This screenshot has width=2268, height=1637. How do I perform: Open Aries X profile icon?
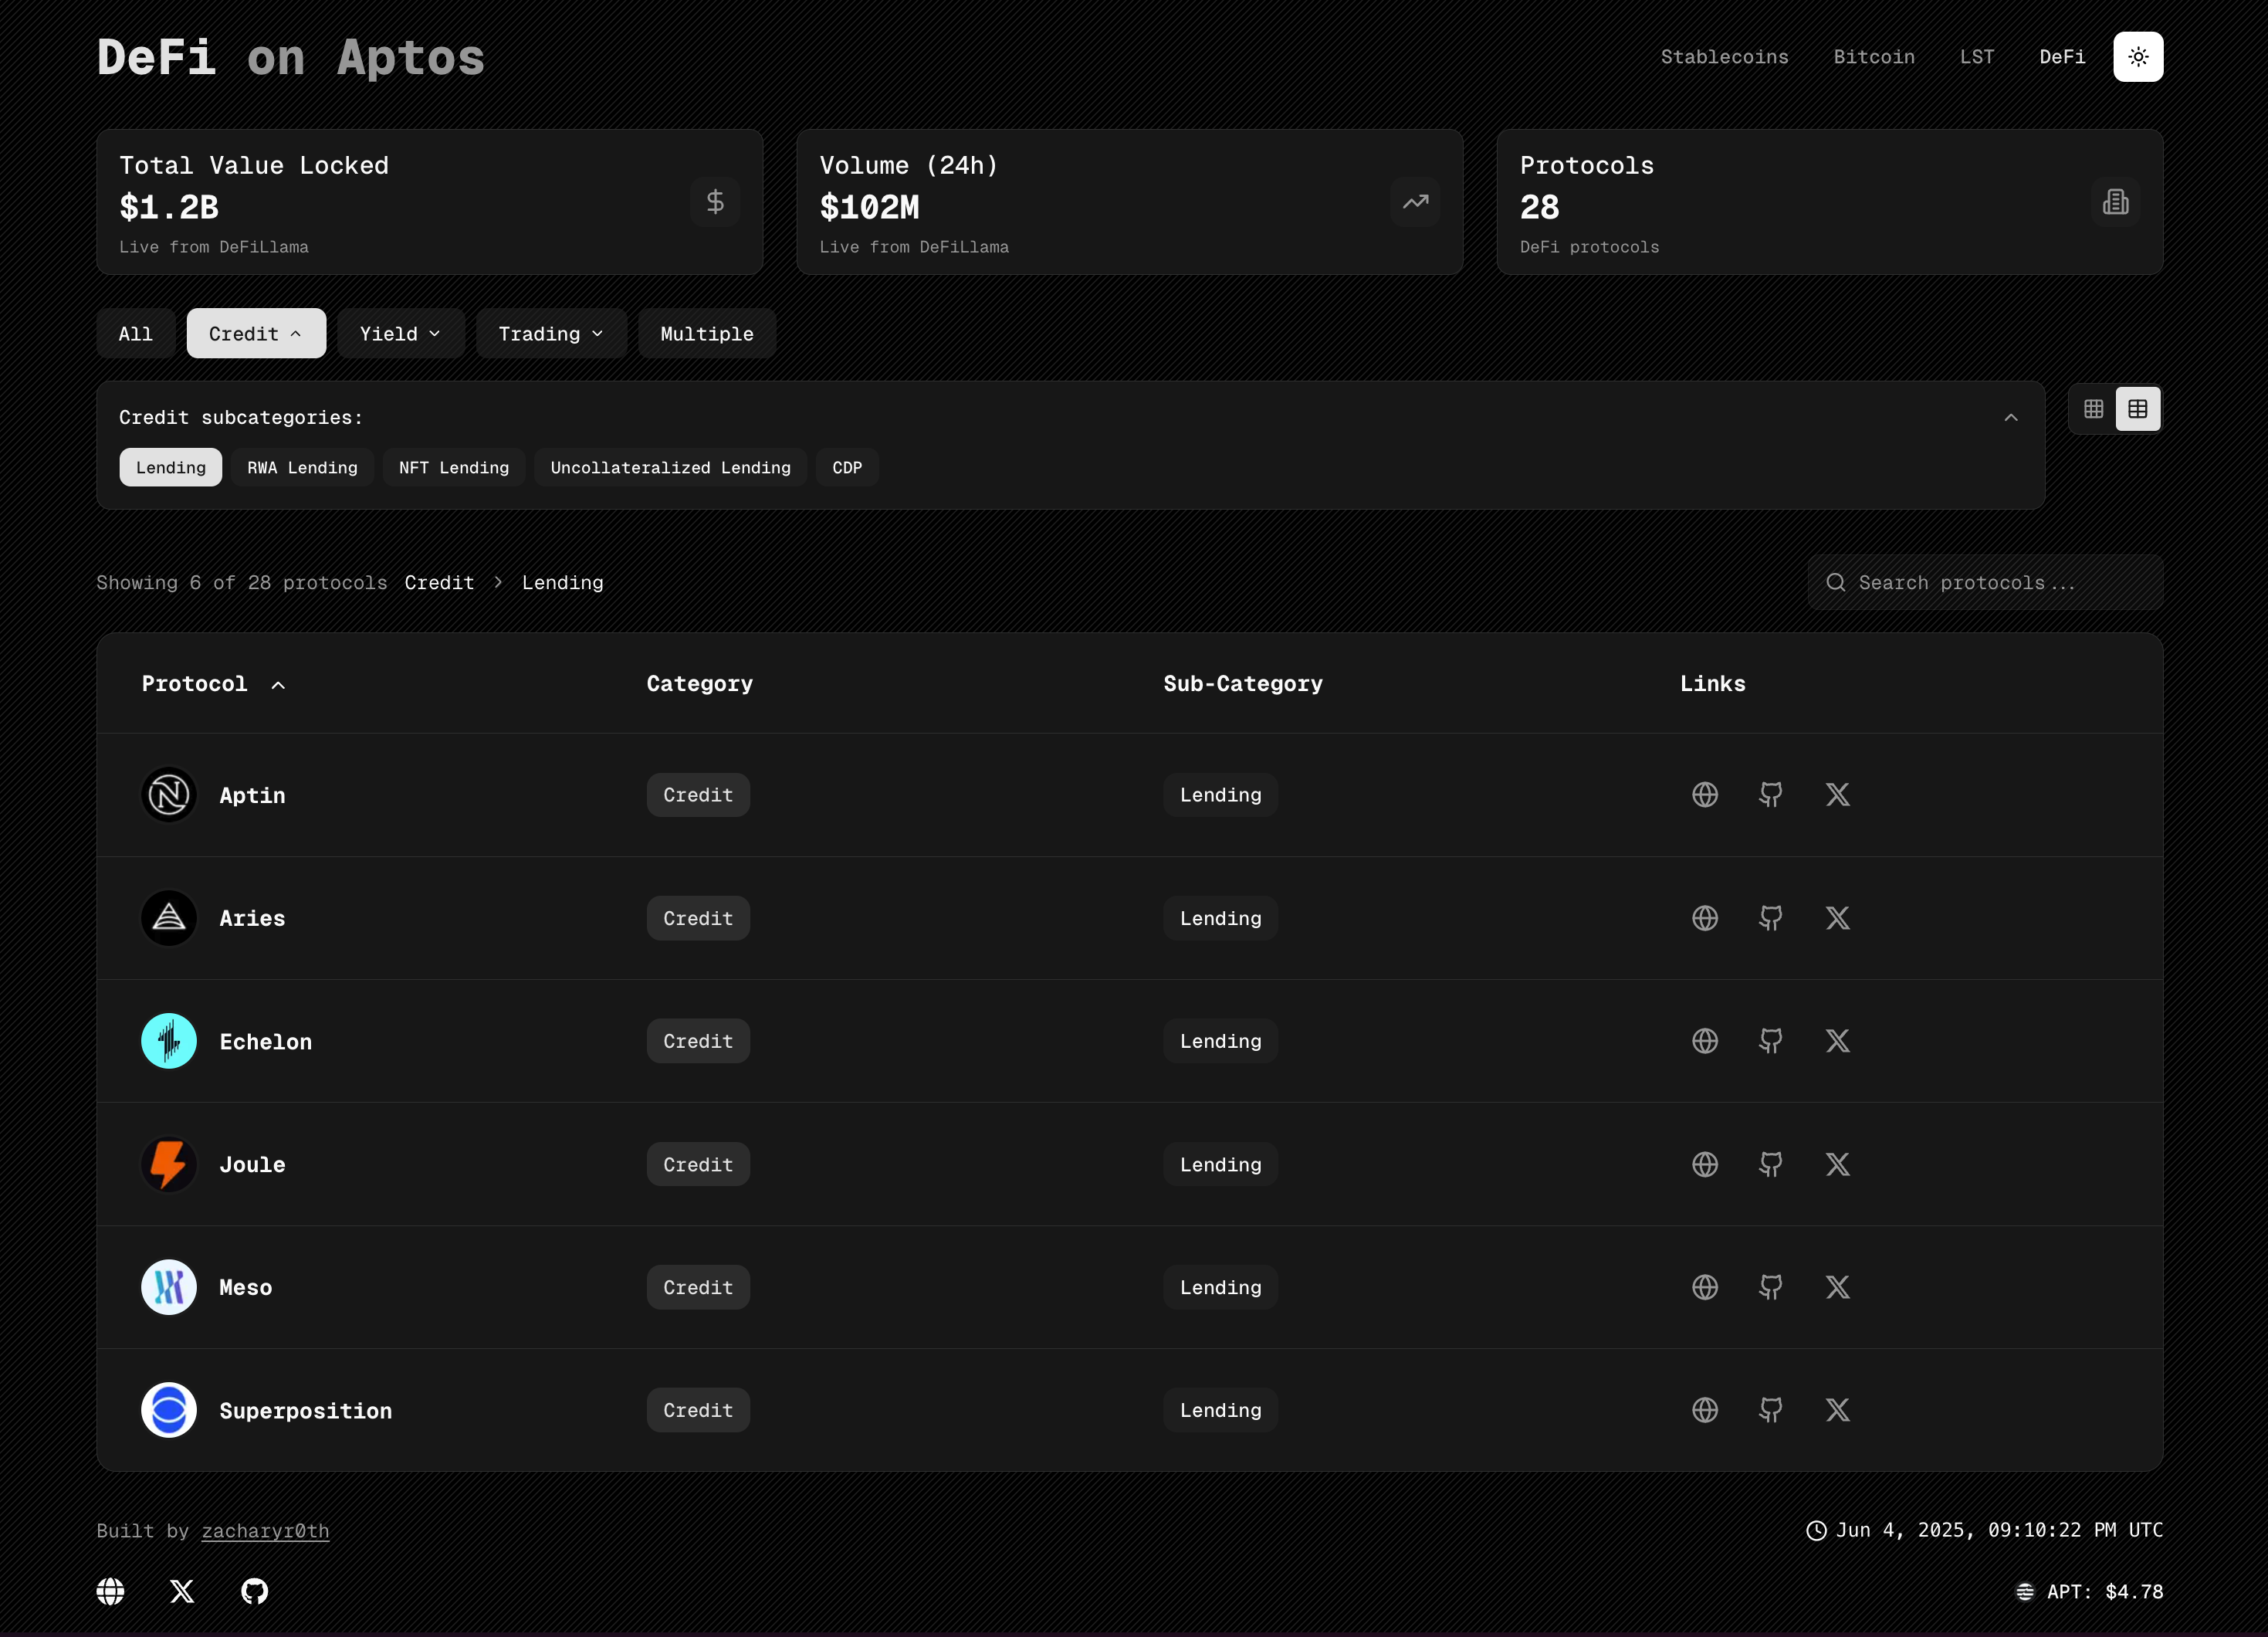click(x=1837, y=918)
